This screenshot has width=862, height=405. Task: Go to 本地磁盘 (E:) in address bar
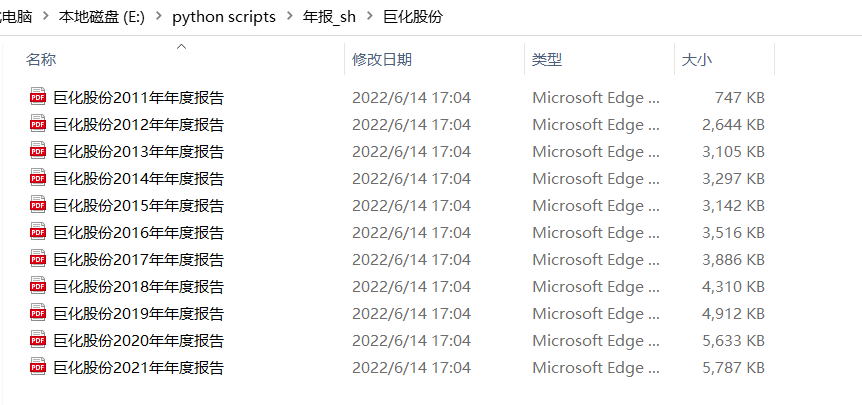(103, 18)
